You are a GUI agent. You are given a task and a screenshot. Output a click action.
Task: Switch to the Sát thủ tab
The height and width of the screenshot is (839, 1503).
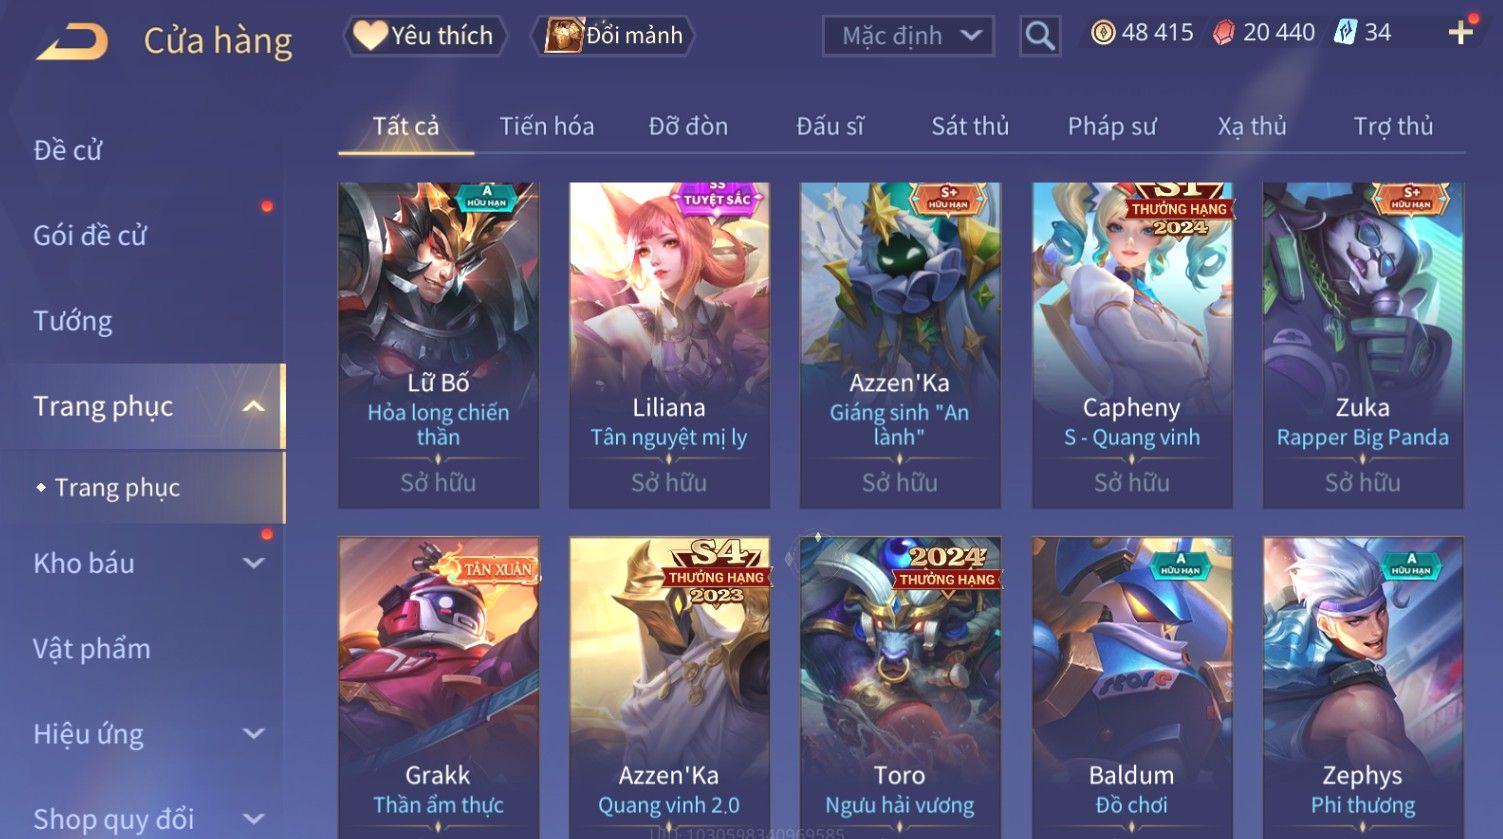point(970,126)
